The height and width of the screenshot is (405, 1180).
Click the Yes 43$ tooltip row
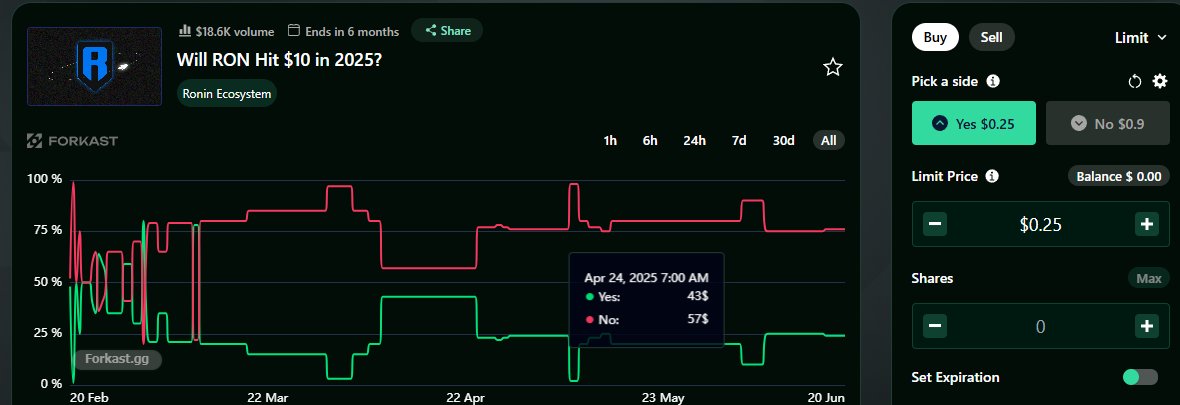click(646, 297)
